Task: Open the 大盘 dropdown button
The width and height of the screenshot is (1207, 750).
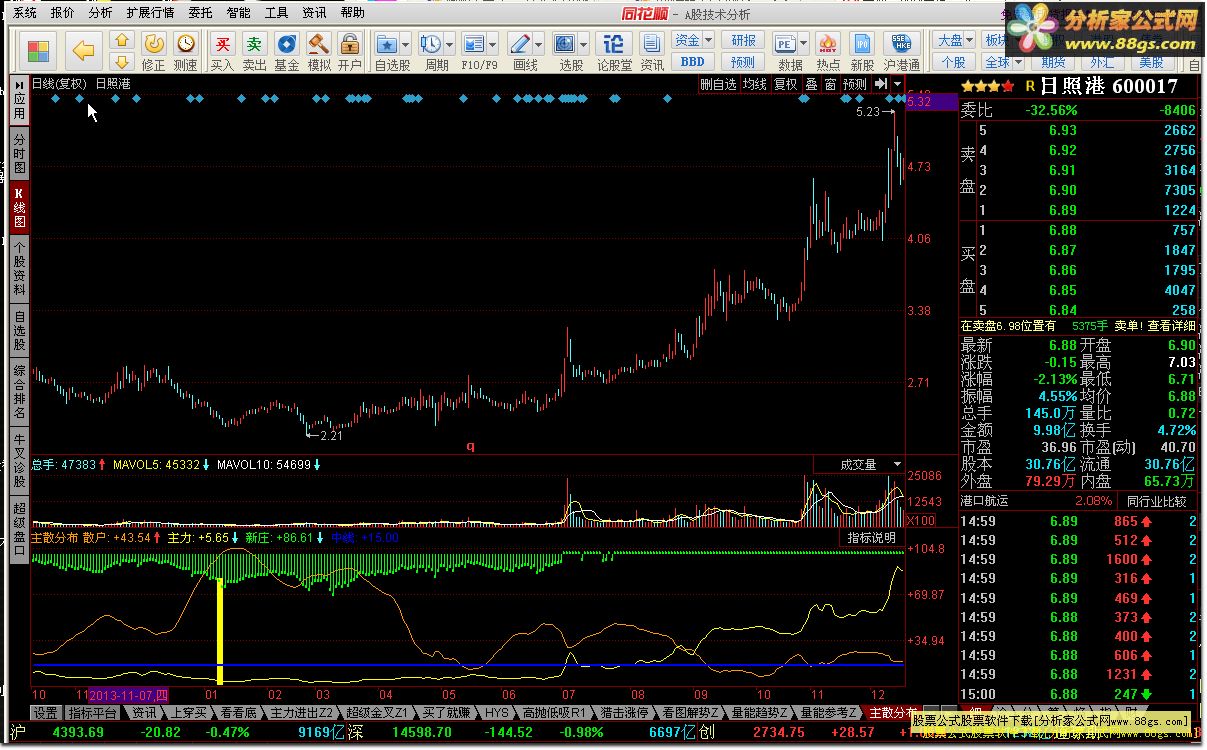Action: 955,40
